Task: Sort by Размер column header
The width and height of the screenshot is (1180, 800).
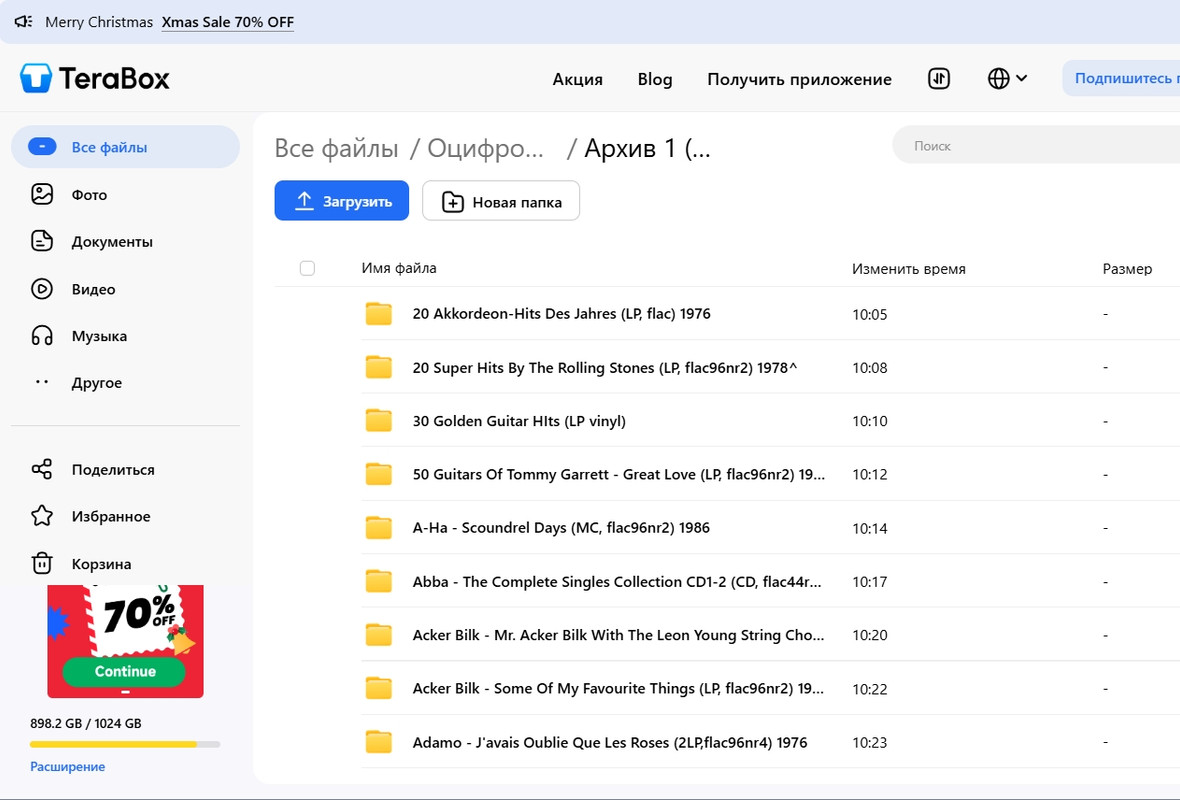Action: click(1127, 269)
